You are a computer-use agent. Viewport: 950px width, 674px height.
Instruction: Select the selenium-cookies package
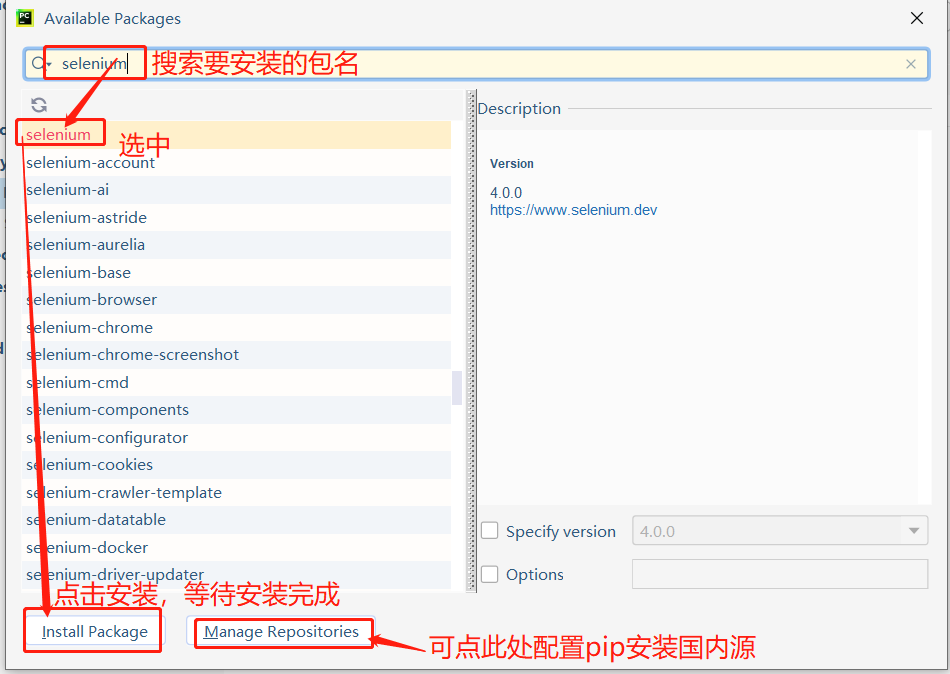(89, 465)
